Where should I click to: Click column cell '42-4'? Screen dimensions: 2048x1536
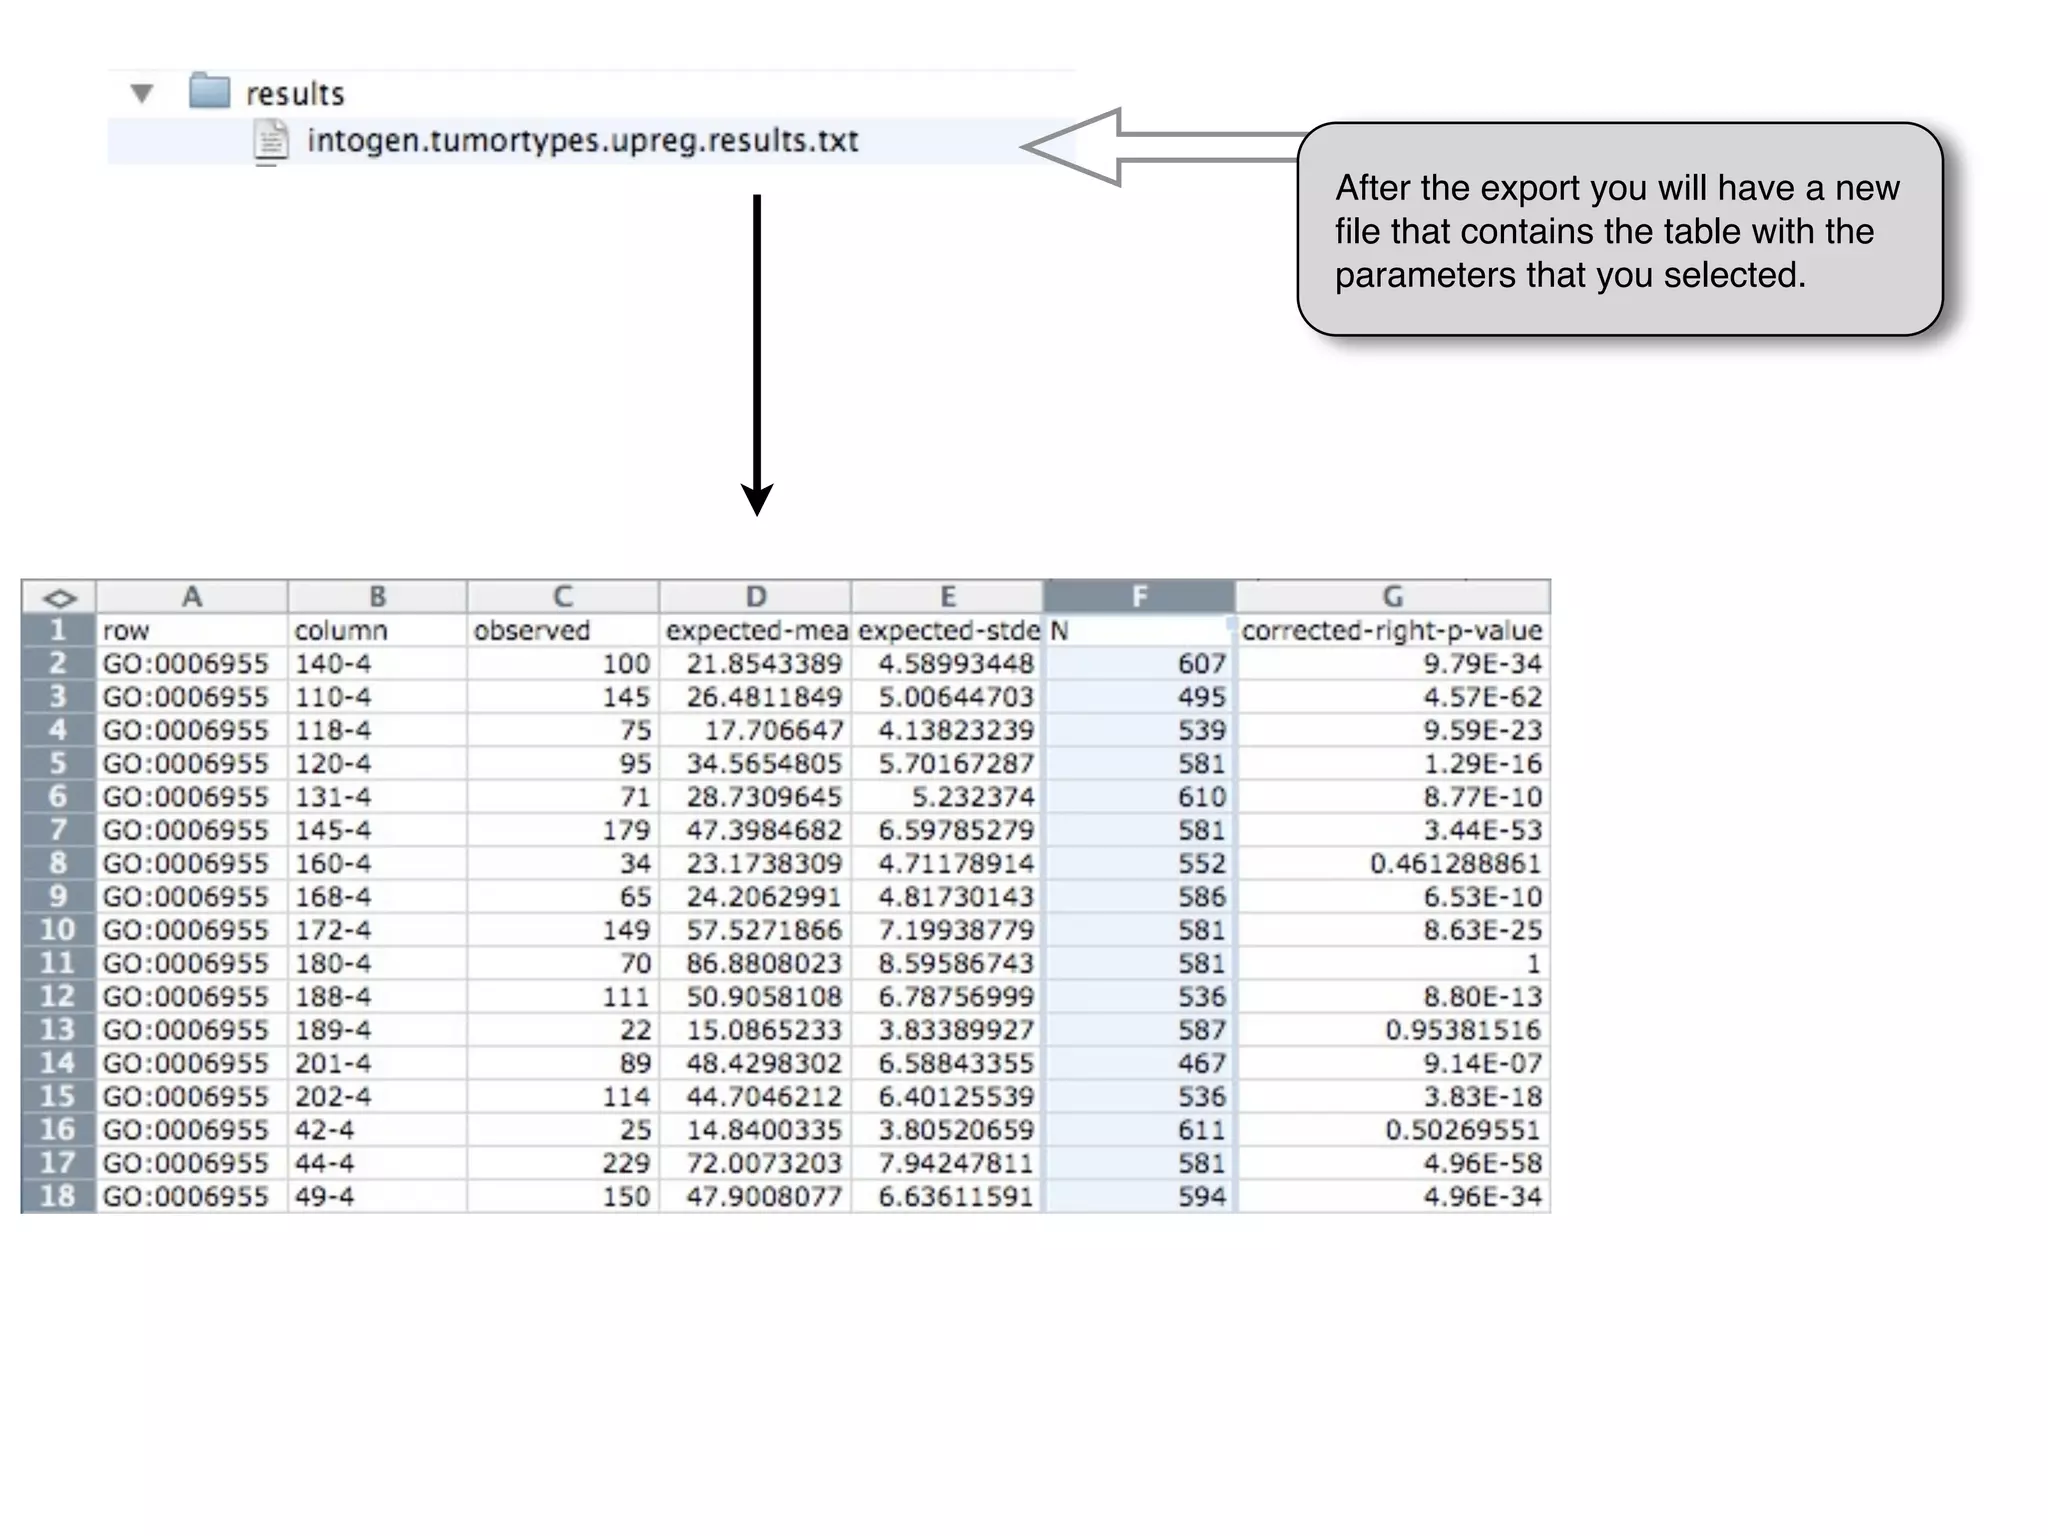(377, 1130)
